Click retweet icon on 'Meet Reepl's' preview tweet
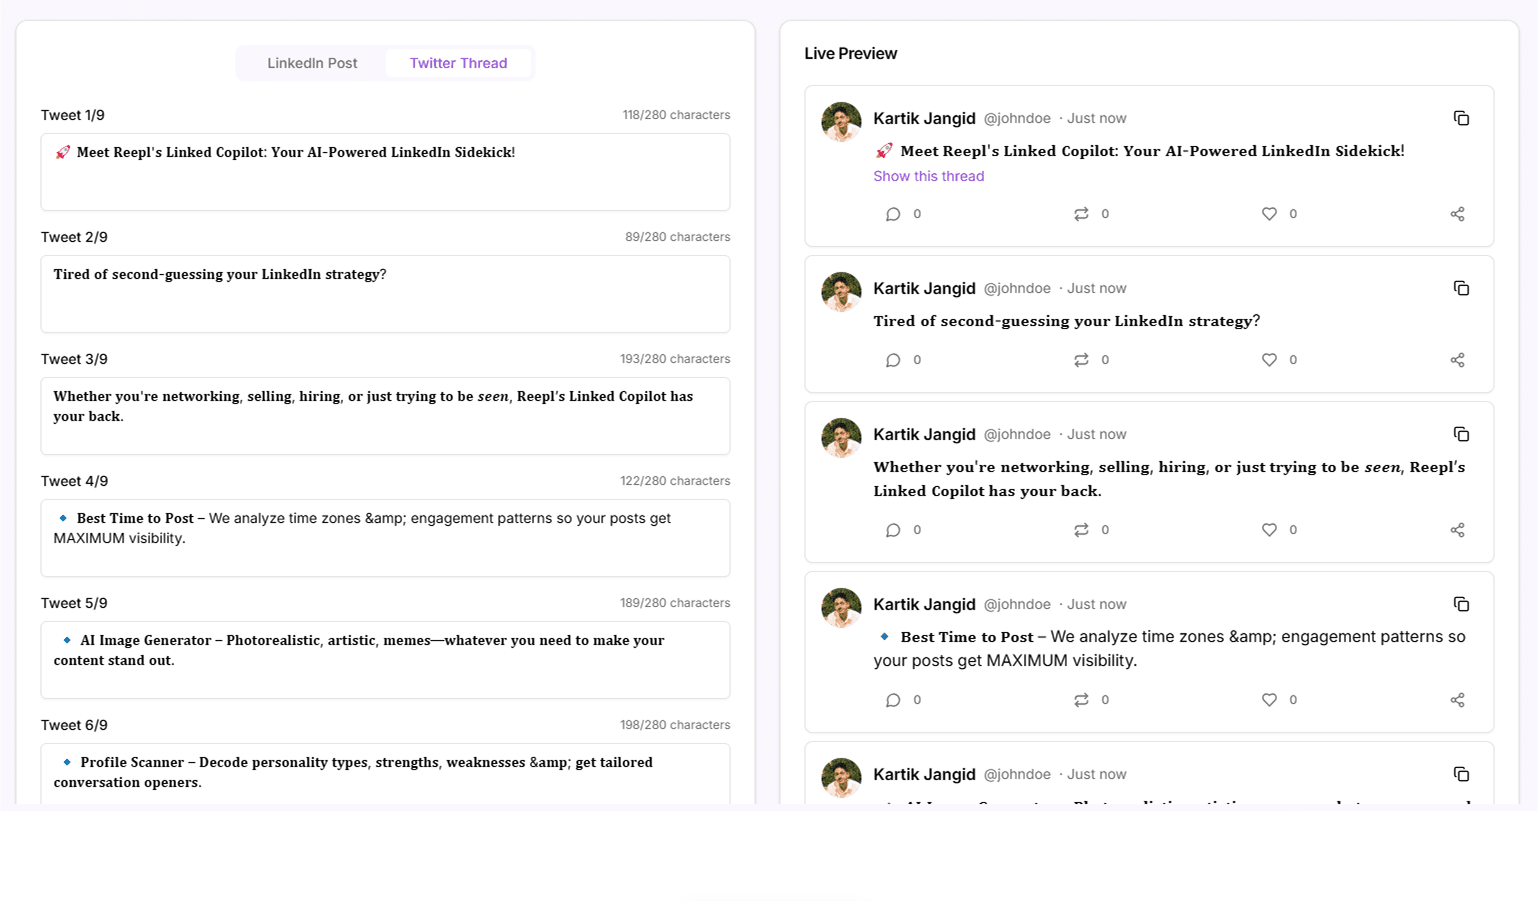This screenshot has width=1538, height=901. pyautogui.click(x=1081, y=214)
